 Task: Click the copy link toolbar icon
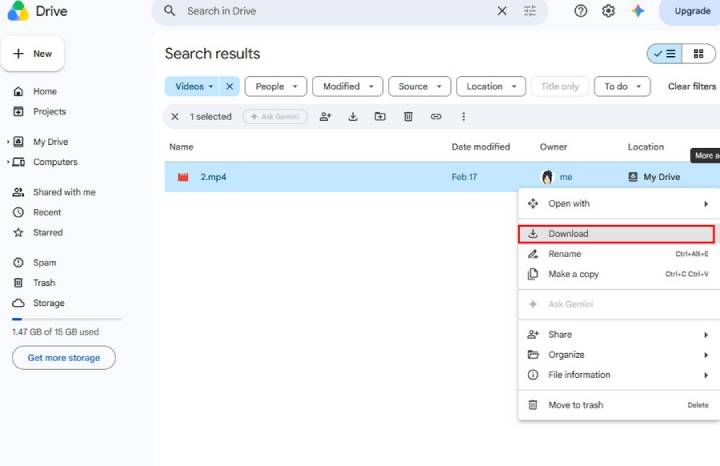click(x=436, y=117)
